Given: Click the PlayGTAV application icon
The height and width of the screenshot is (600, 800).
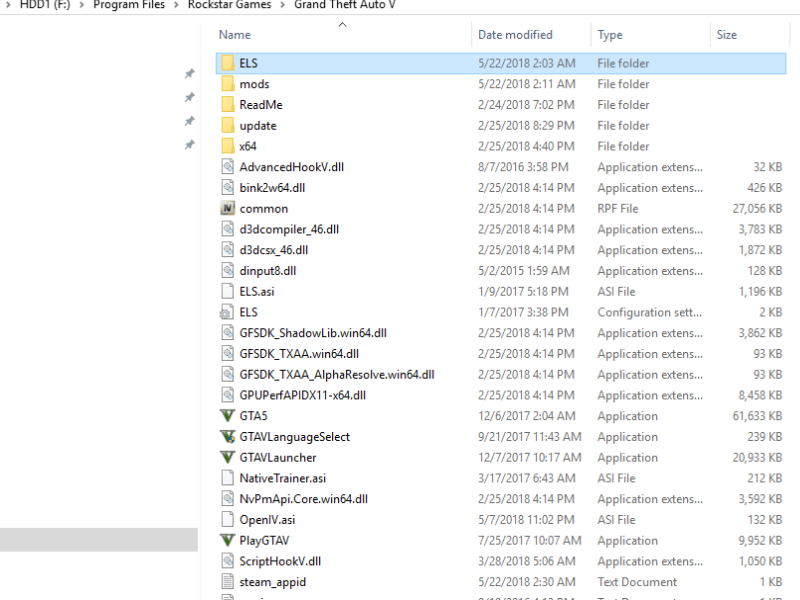Looking at the screenshot, I should [228, 540].
